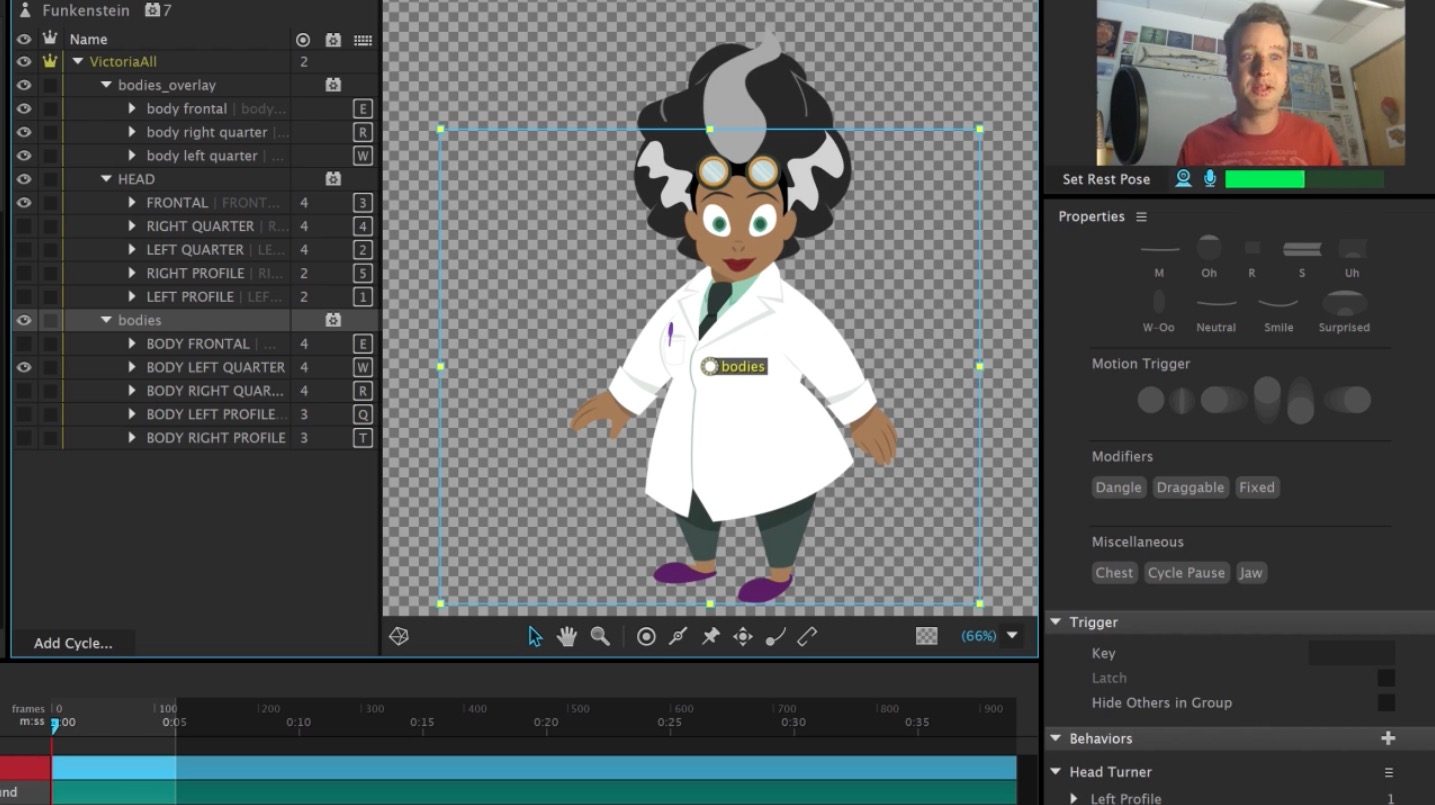Choose the Origin circle tool
The width and height of the screenshot is (1435, 805).
646,636
